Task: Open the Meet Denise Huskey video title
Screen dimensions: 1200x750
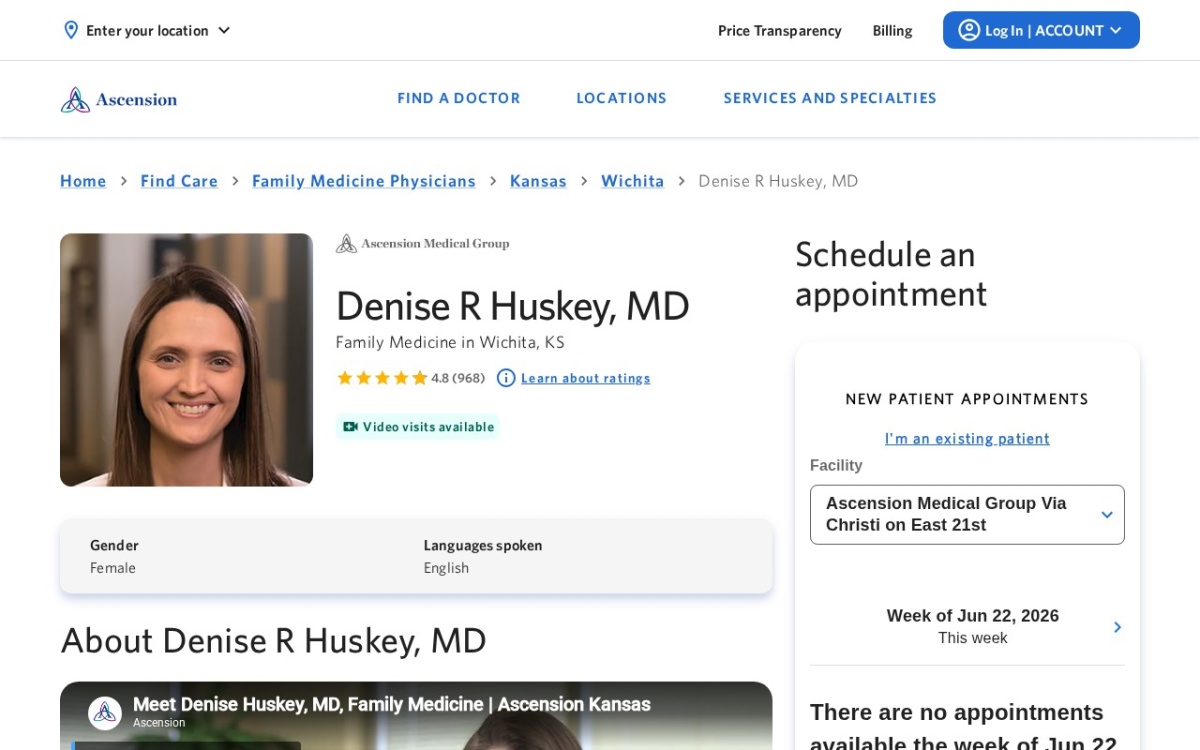Action: [391, 704]
